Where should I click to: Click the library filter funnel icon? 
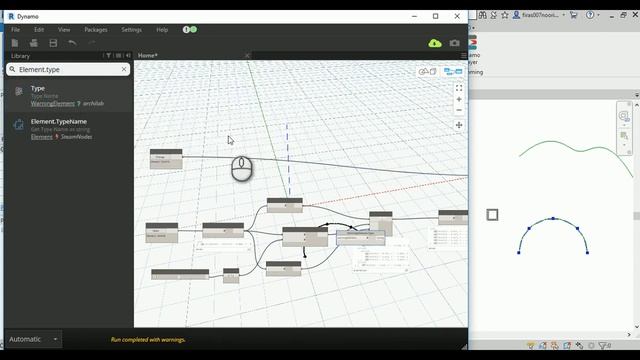[109, 56]
